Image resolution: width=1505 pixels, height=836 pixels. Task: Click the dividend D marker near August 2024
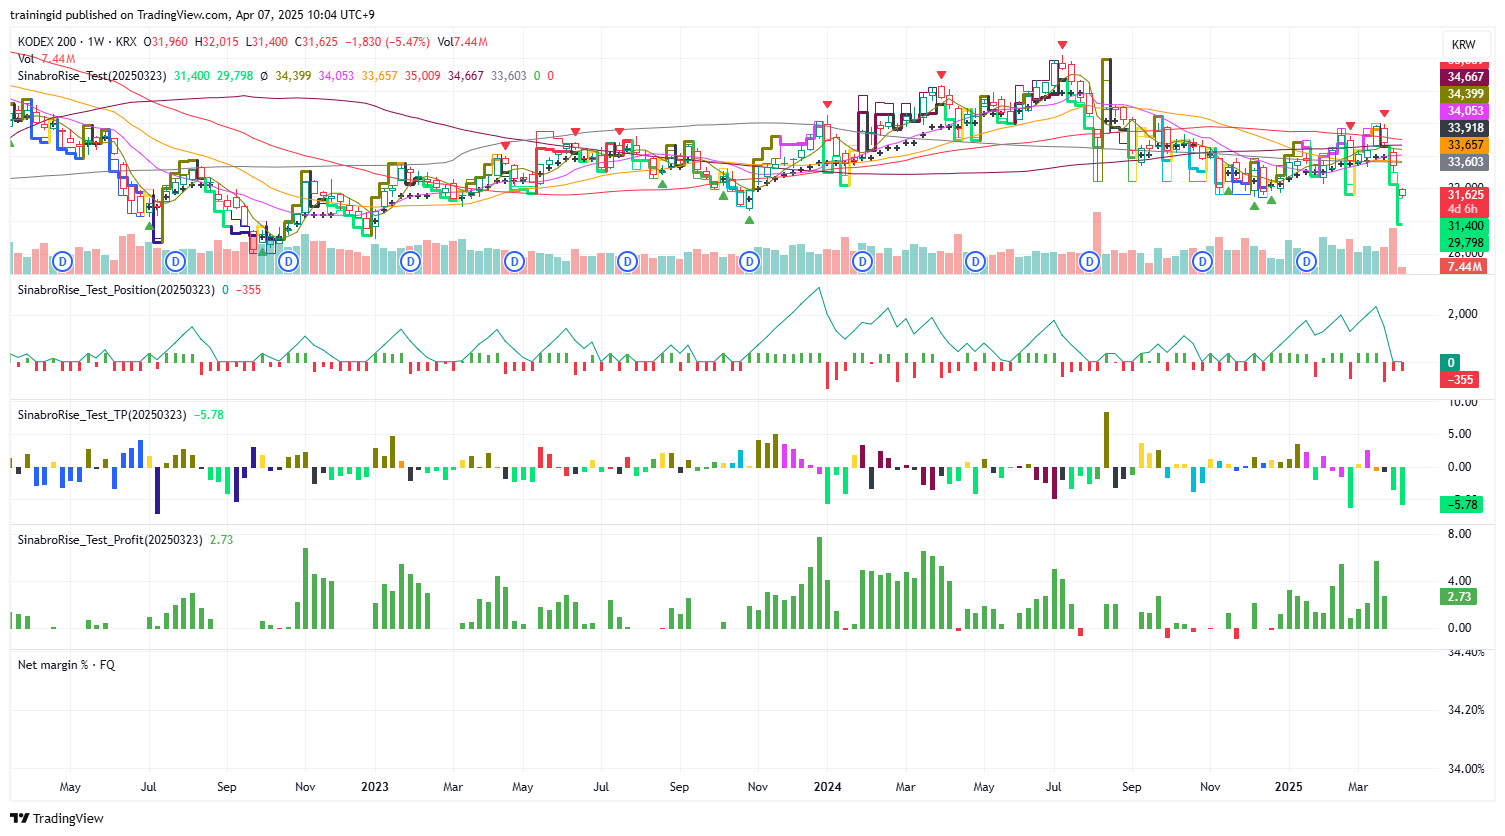[1089, 262]
